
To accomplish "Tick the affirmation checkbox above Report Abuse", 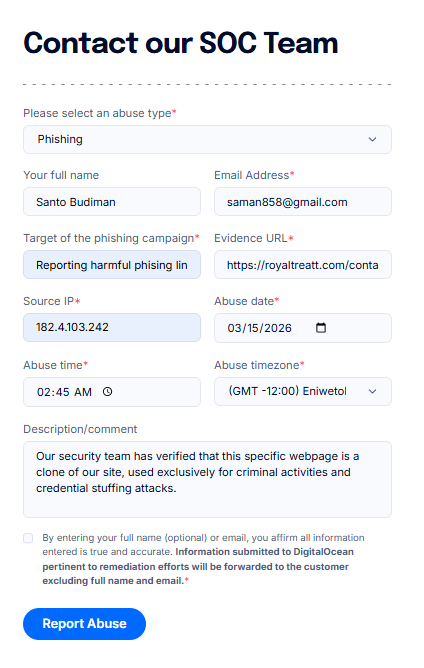I will tap(28, 538).
